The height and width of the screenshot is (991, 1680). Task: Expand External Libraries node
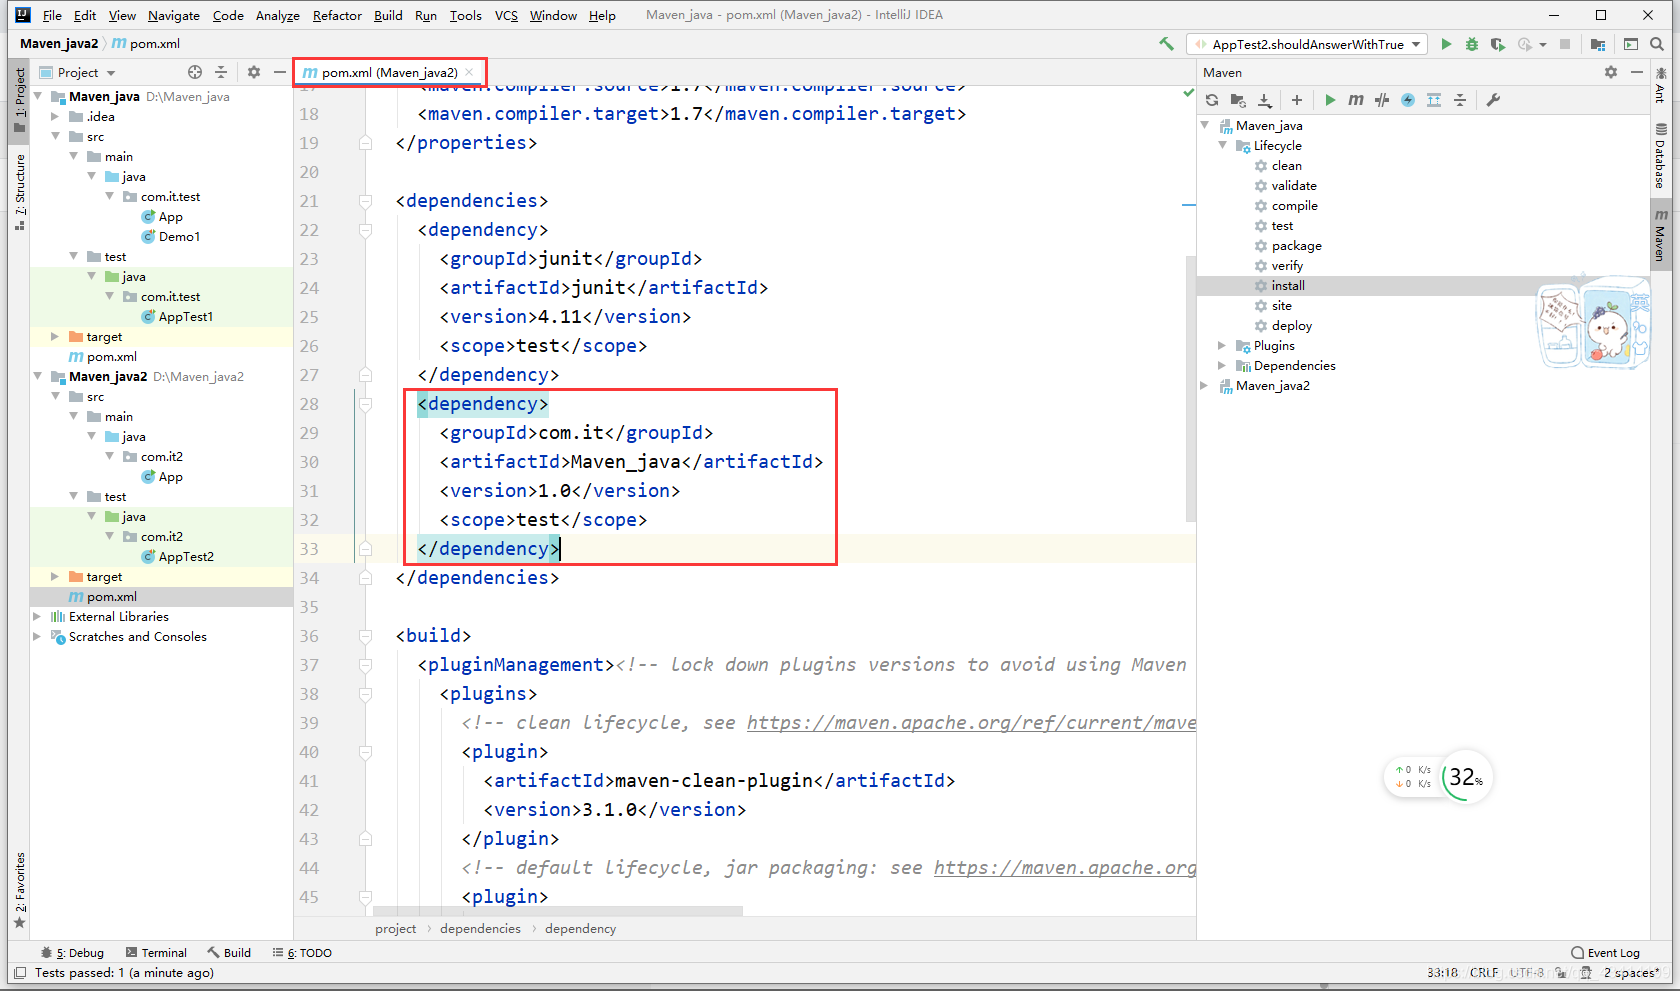coord(38,617)
